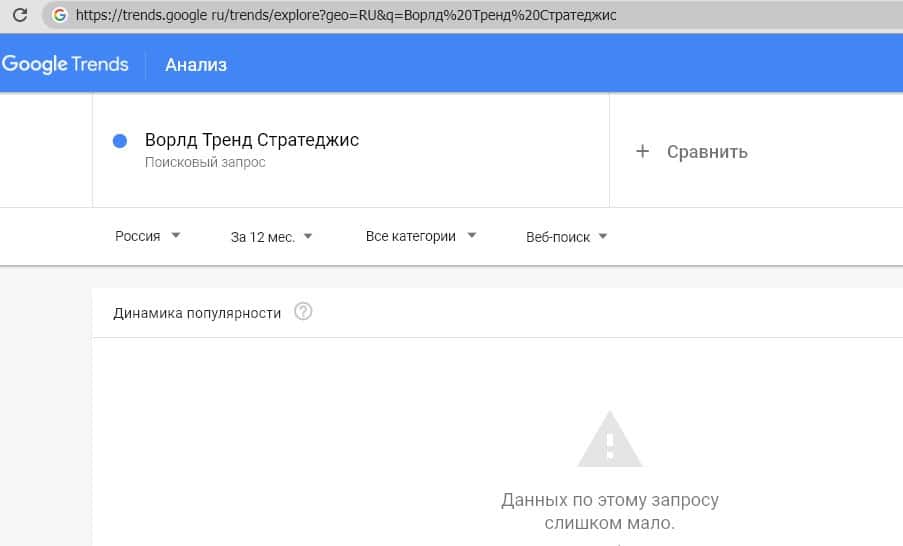Click the Google site icon in address bar
Viewport: 903px width, 546px height.
(x=60, y=15)
